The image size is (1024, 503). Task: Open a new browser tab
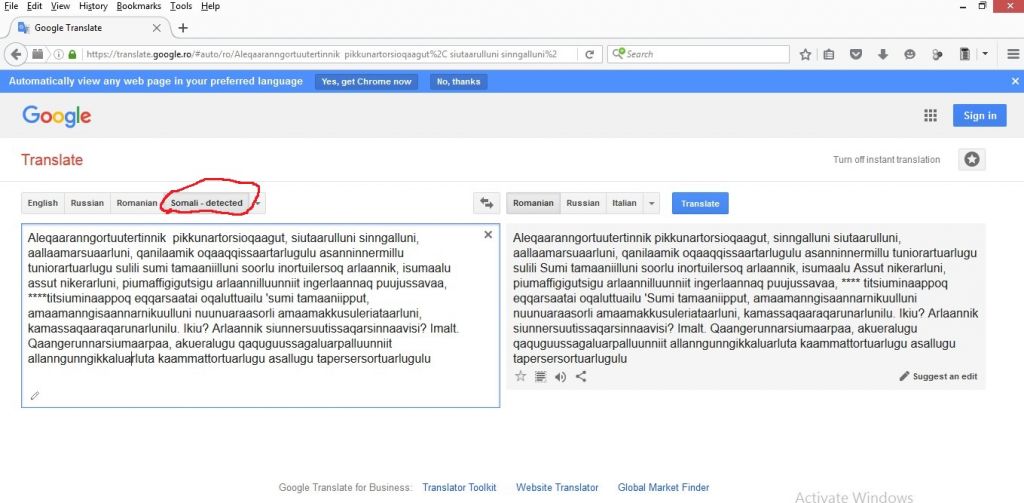coord(183,28)
